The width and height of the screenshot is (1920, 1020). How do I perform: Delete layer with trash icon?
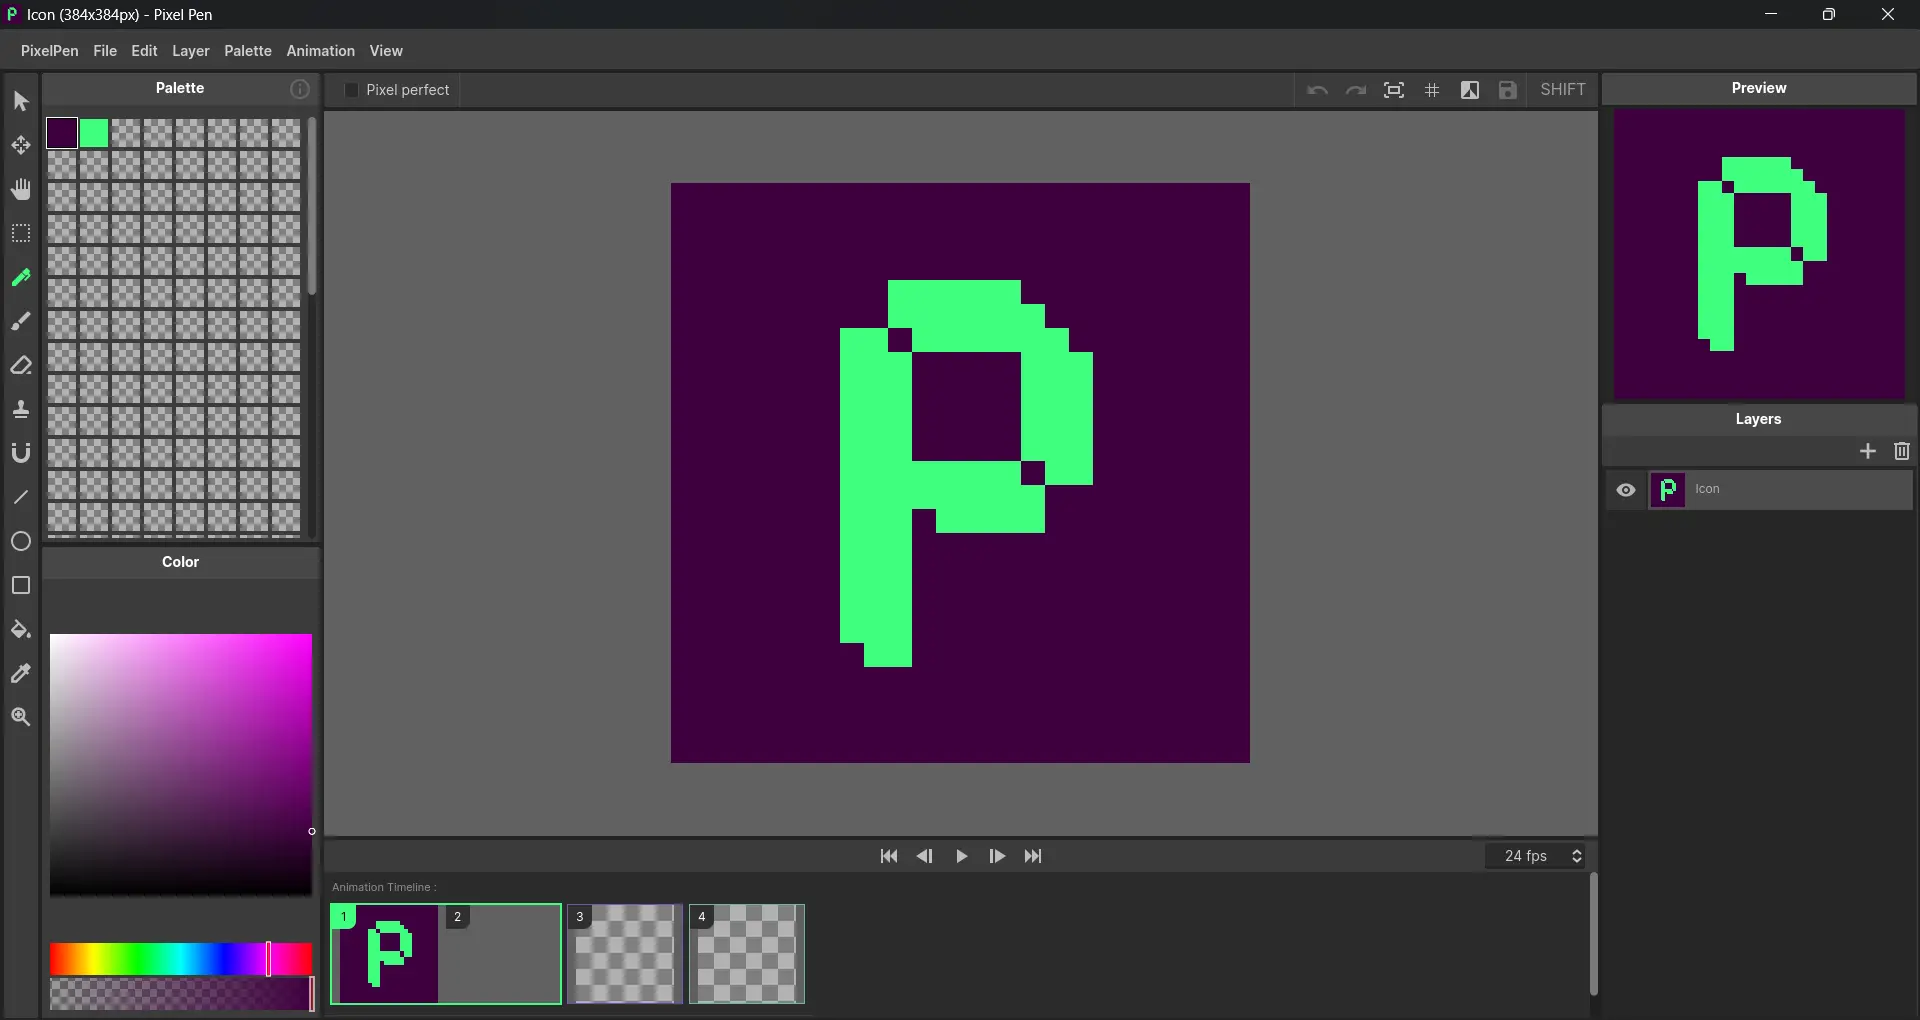coord(1902,451)
